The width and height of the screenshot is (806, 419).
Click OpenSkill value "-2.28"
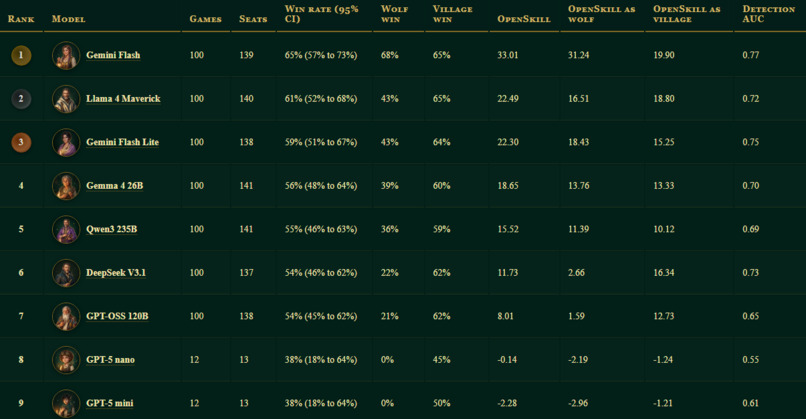point(507,403)
